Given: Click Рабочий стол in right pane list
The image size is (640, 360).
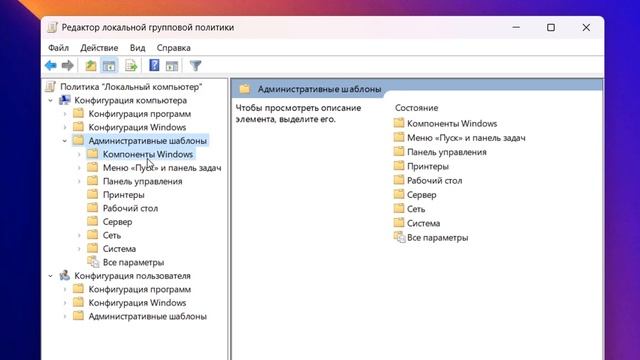Looking at the screenshot, I should pos(434,180).
